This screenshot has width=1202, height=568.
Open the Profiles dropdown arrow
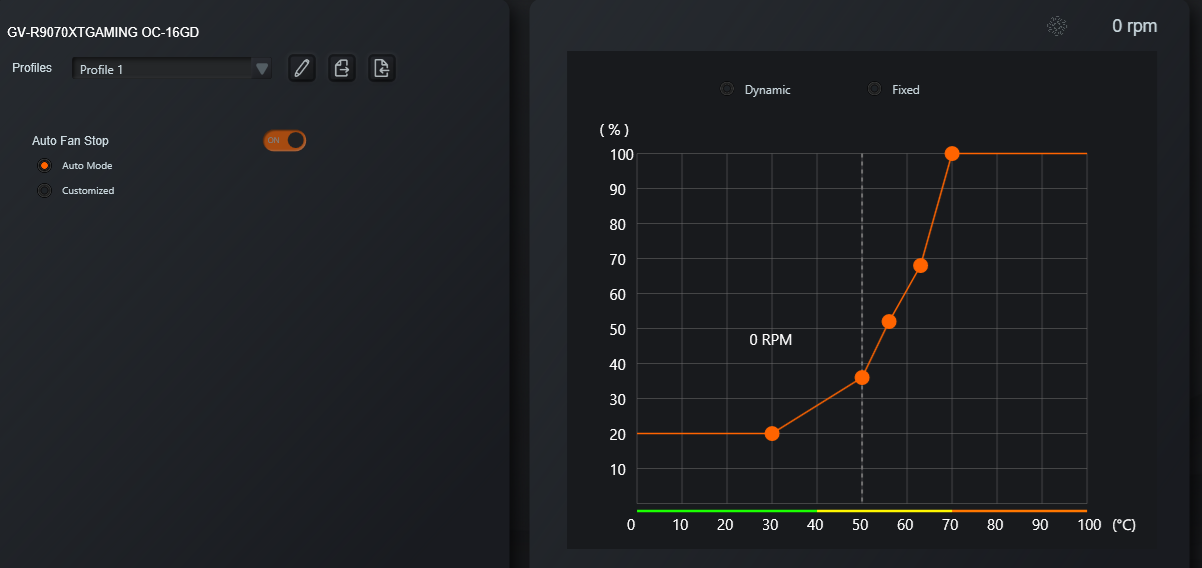pos(262,69)
